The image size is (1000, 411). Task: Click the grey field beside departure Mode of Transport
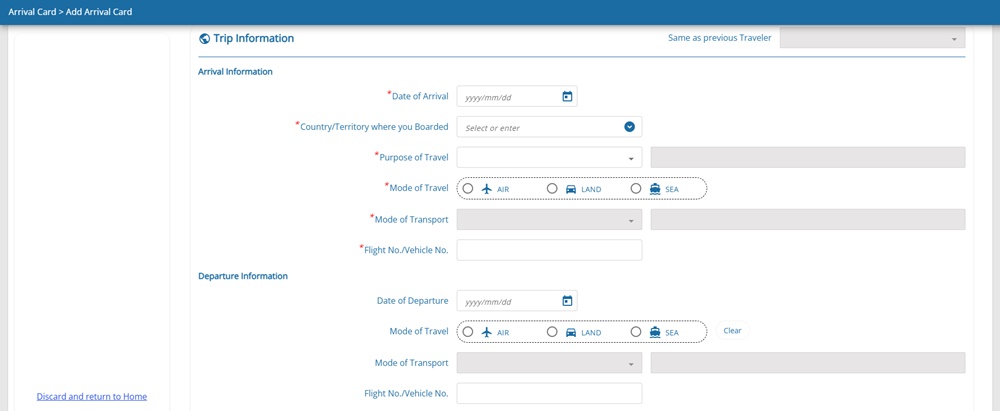pos(808,362)
